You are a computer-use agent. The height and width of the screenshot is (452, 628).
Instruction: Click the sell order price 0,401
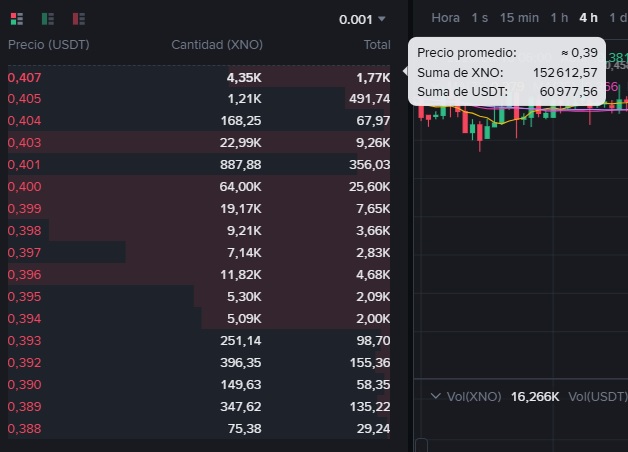(x=24, y=165)
